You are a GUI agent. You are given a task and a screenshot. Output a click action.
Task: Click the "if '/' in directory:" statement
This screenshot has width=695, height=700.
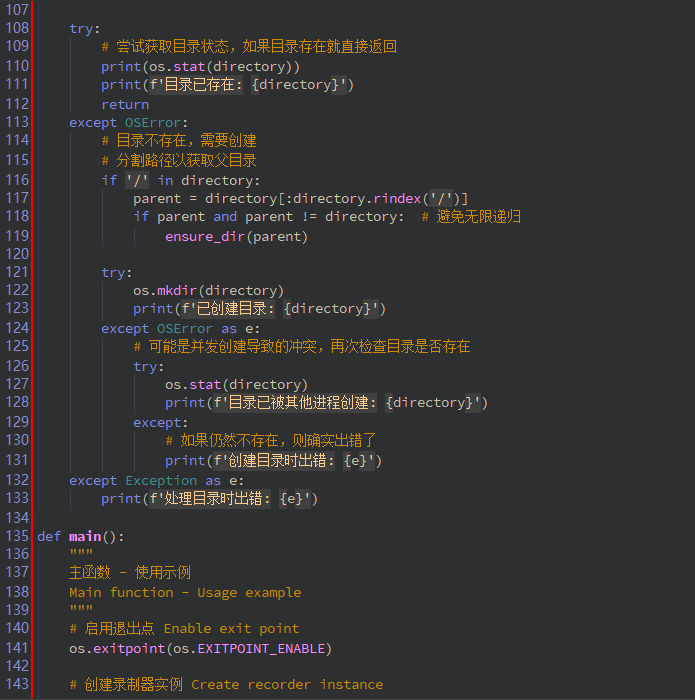[x=180, y=181]
